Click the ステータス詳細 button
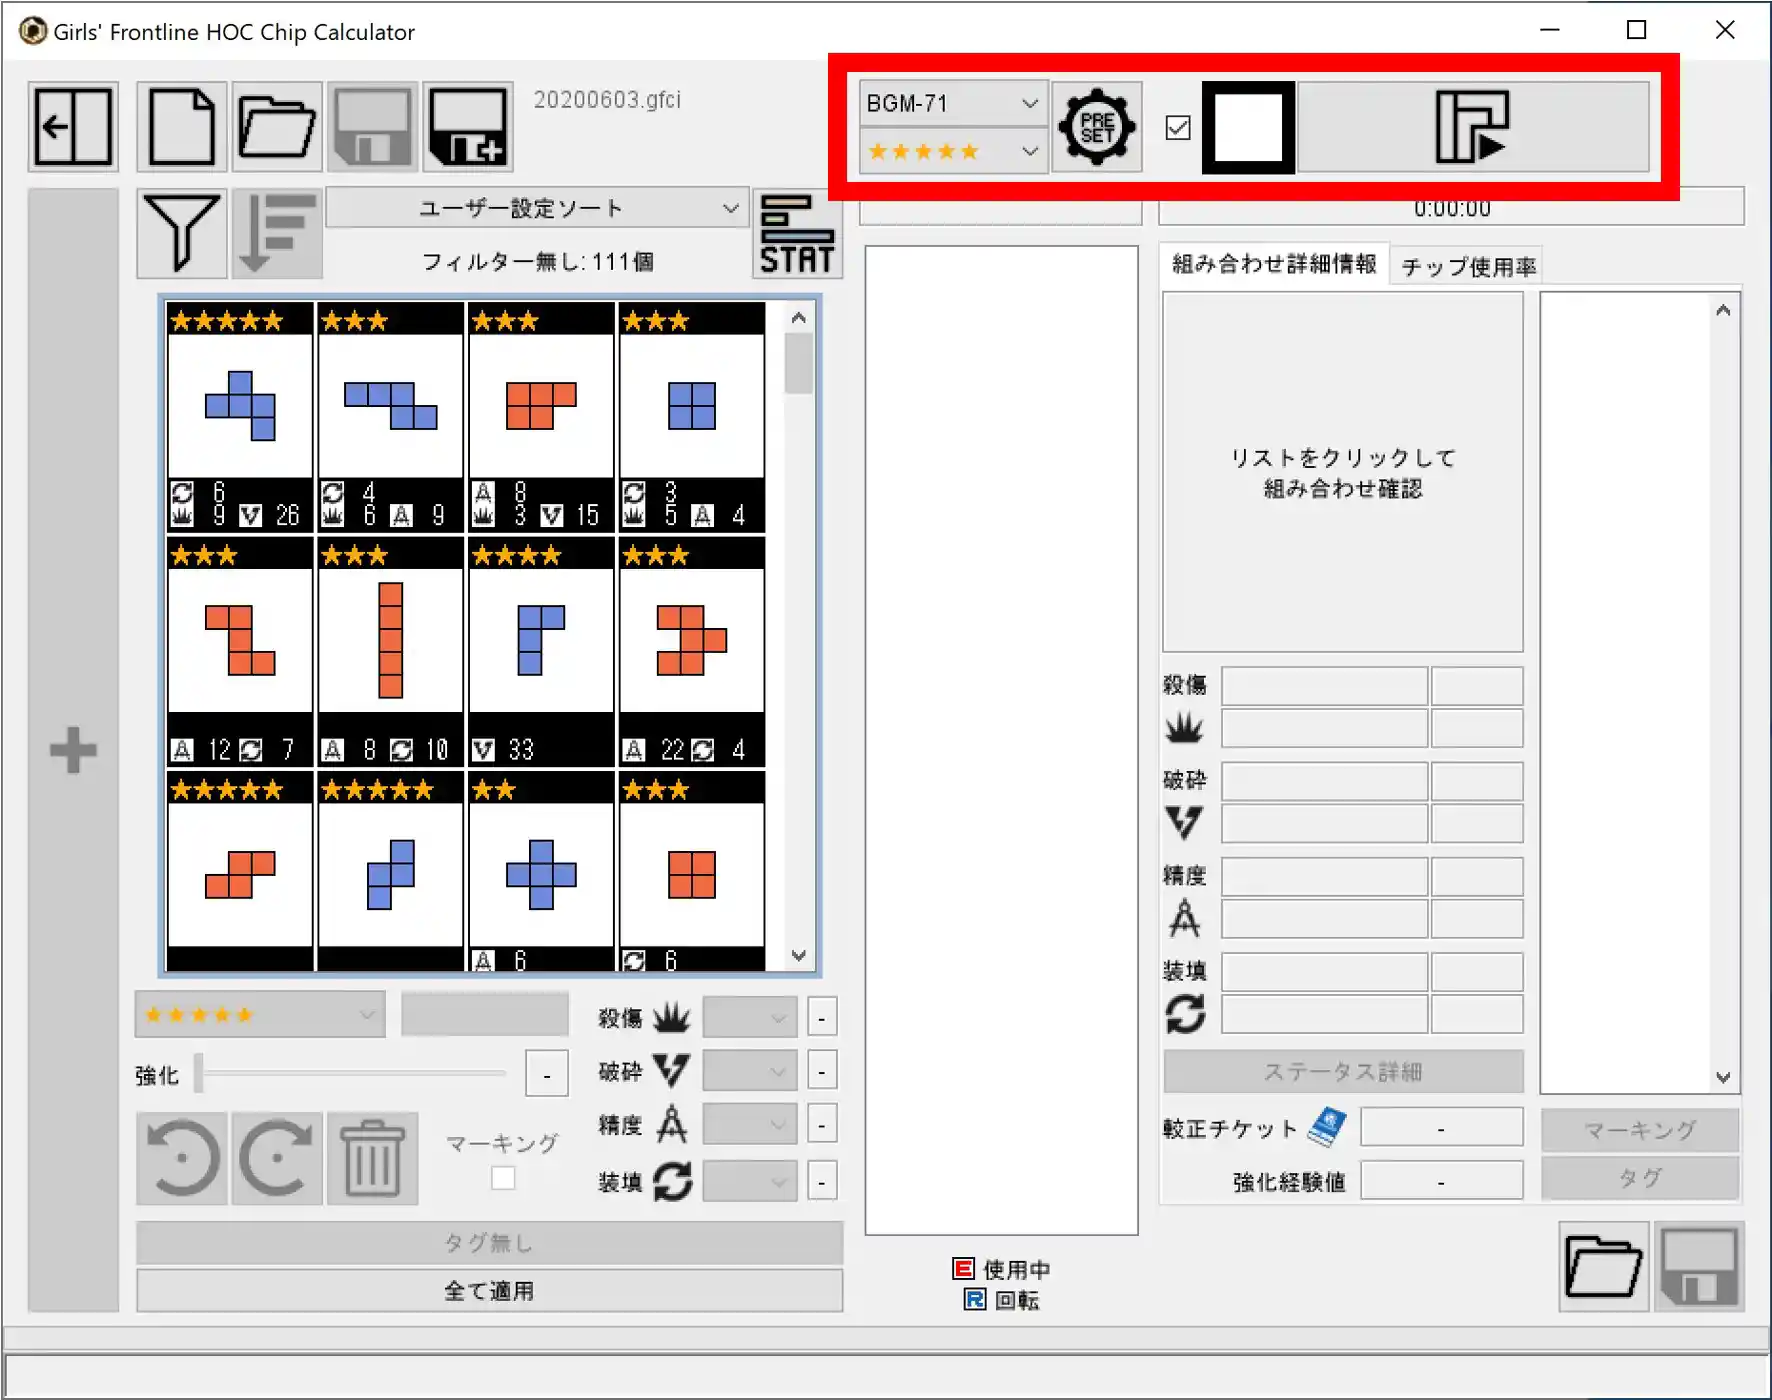The width and height of the screenshot is (1772, 1400). (1343, 1071)
